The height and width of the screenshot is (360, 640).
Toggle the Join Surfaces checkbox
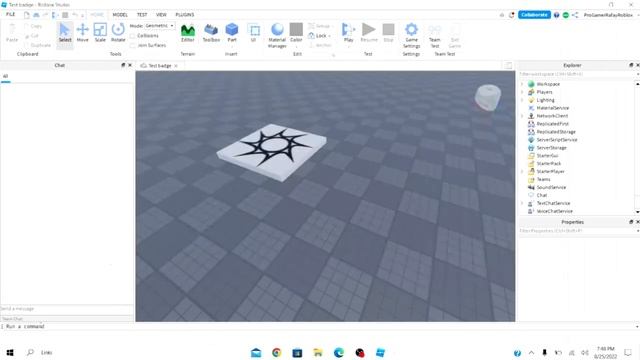click(x=133, y=45)
